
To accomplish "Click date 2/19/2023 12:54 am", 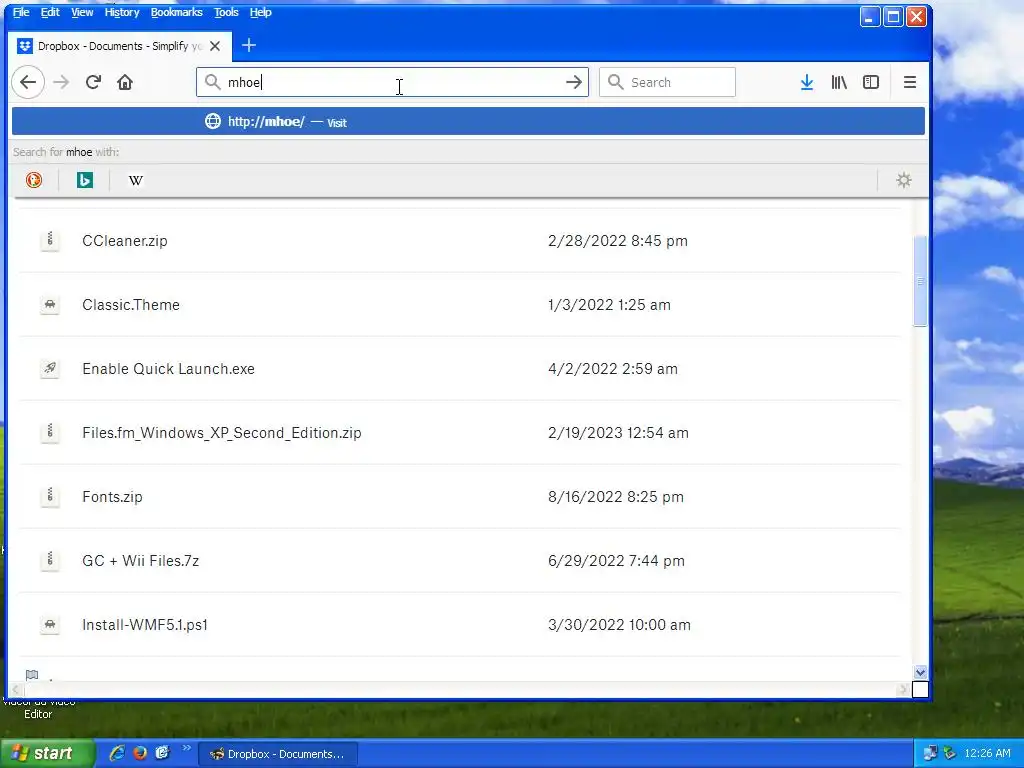I will coord(618,432).
